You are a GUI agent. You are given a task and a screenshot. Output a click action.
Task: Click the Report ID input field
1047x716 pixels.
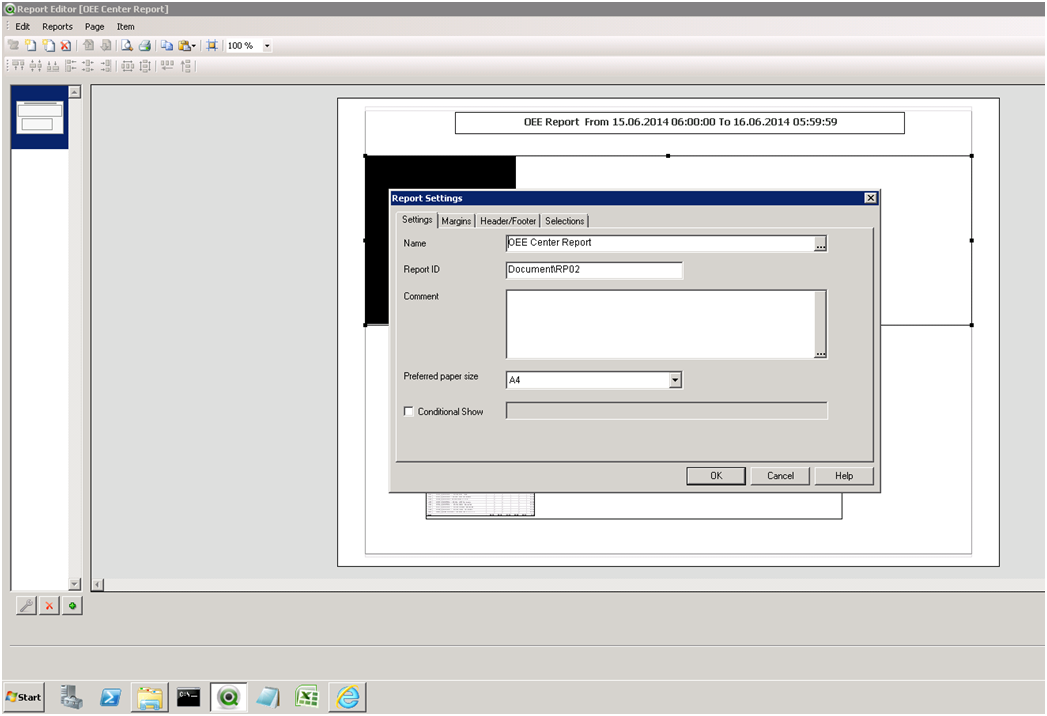(594, 270)
